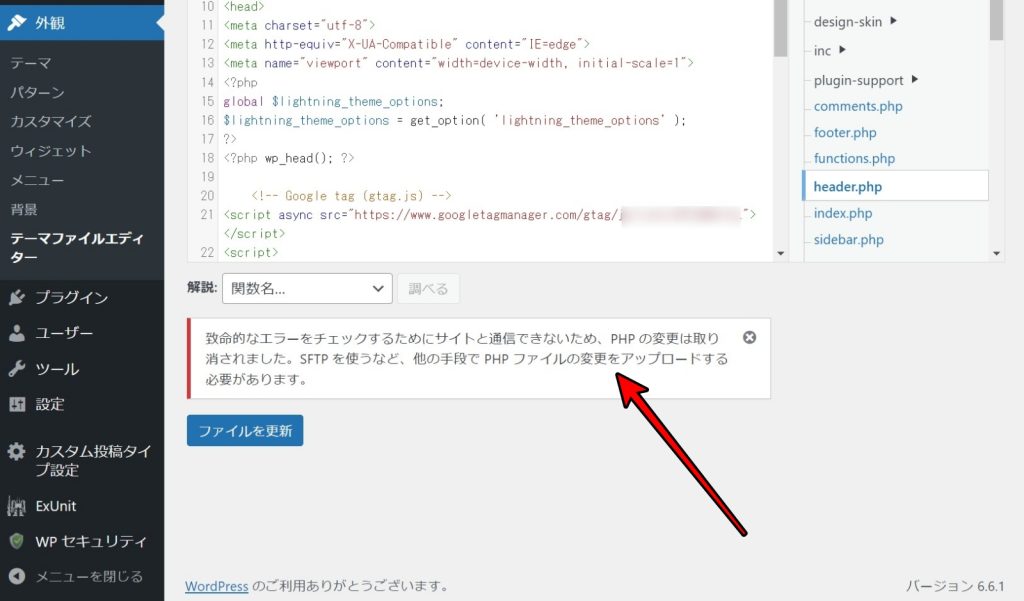This screenshot has width=1024, height=601.
Task: Select the プラグイン (Plugins) plug icon
Action: point(14,296)
